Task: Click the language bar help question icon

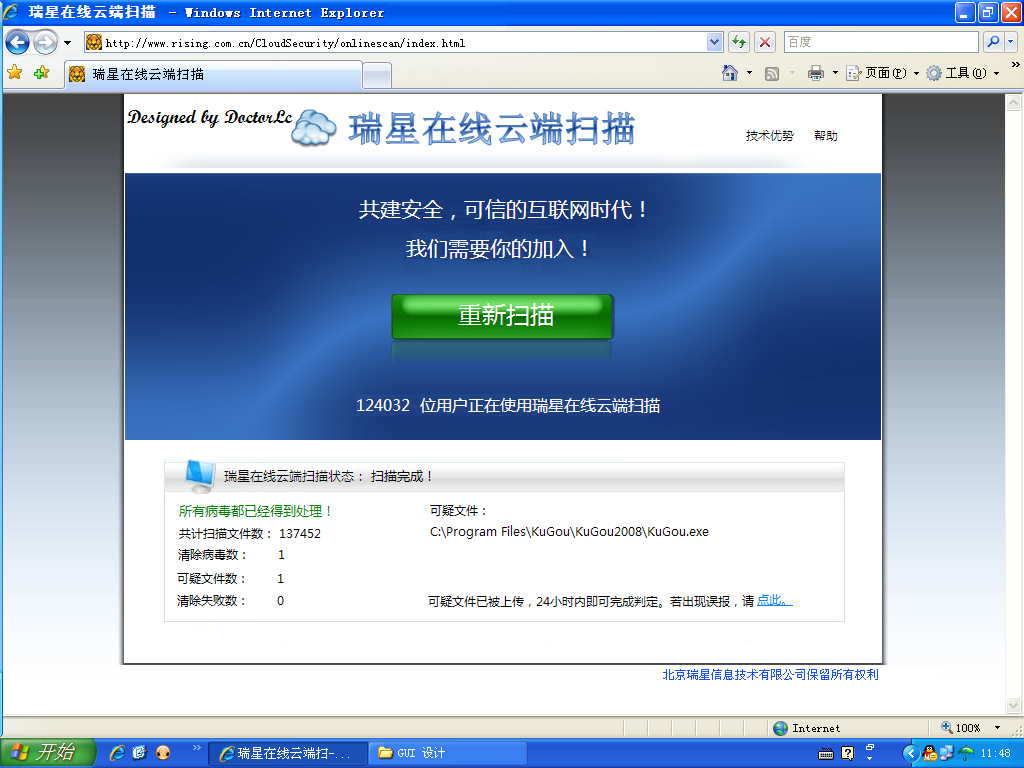Action: [848, 754]
